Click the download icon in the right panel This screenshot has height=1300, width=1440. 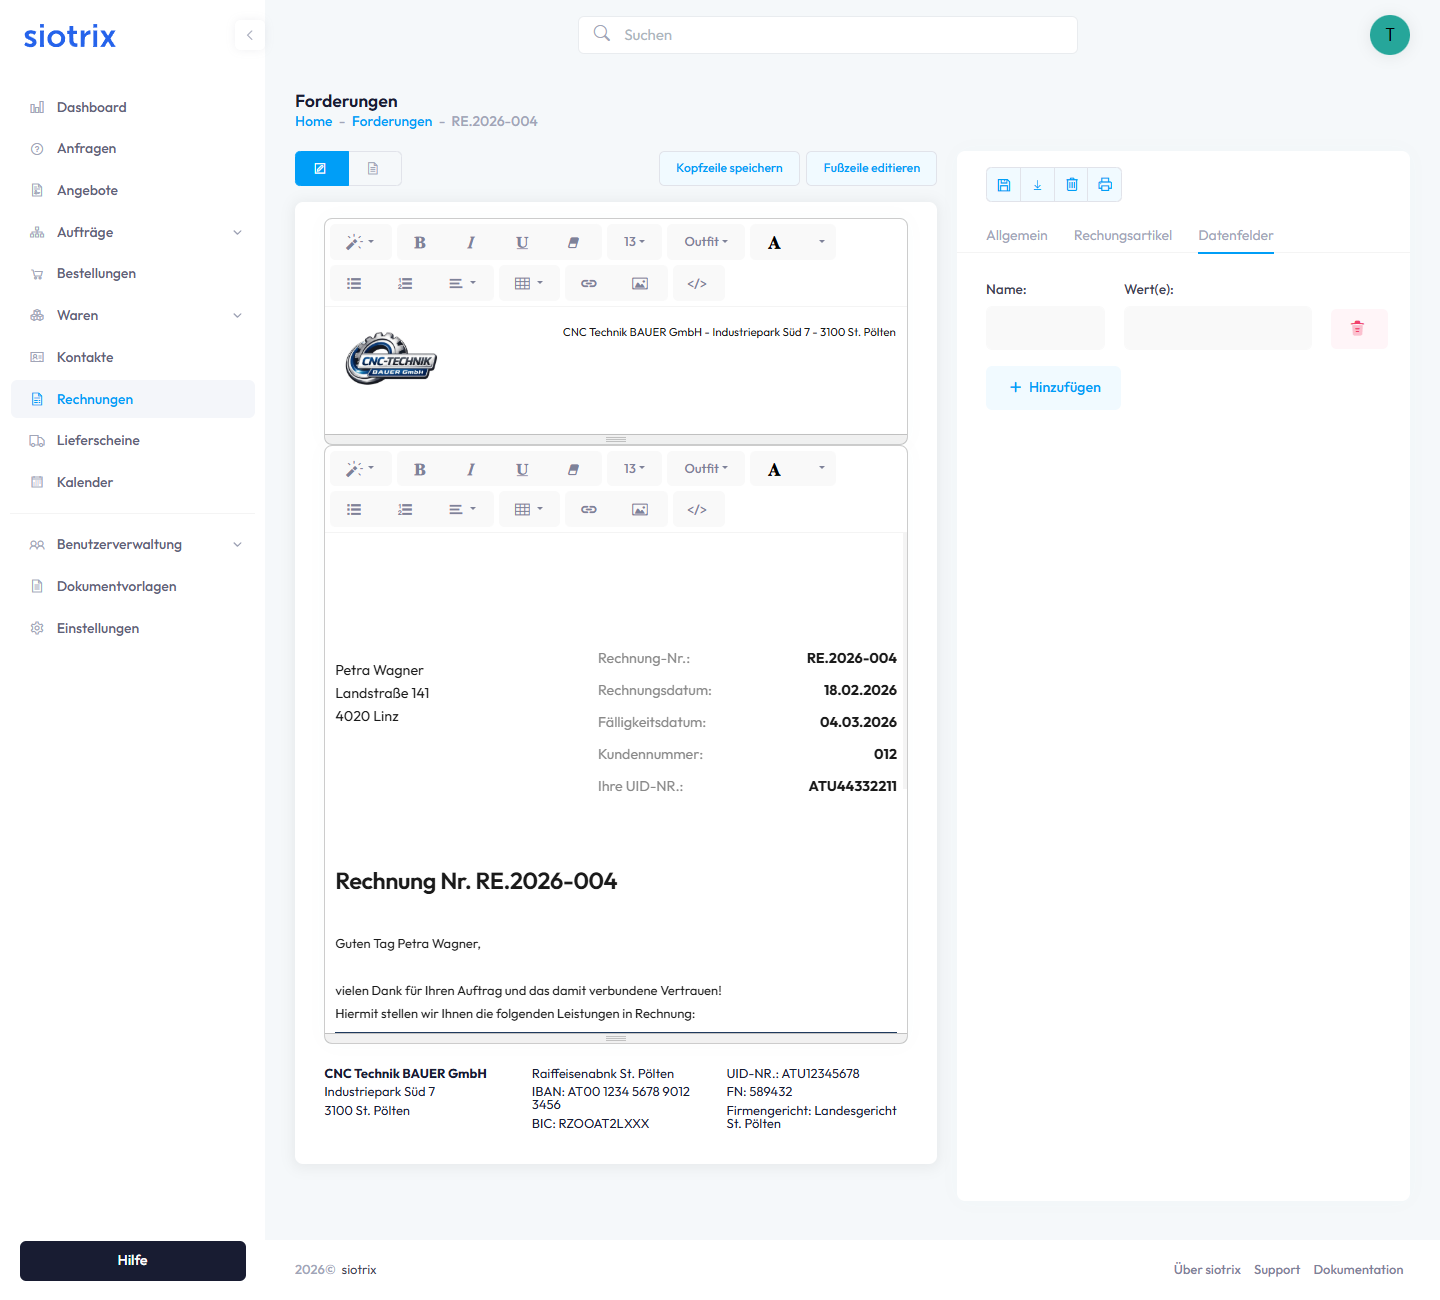pyautogui.click(x=1037, y=185)
